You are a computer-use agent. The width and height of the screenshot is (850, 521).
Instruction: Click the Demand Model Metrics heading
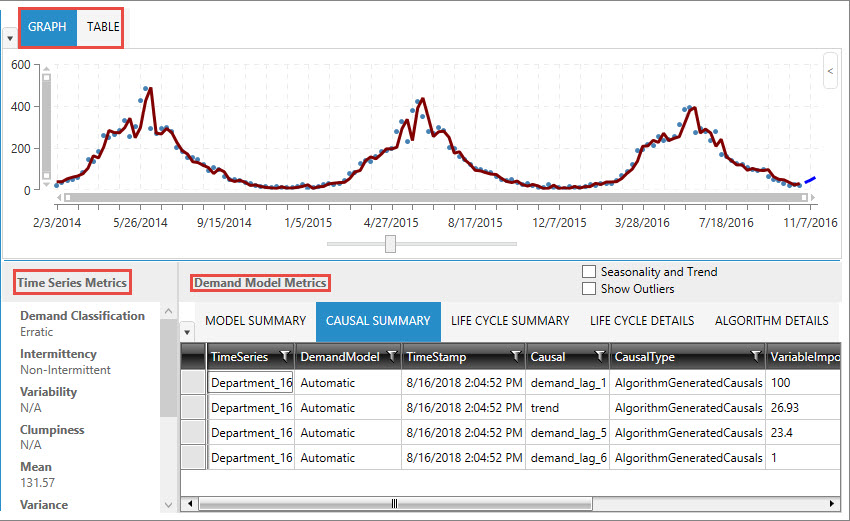coord(260,282)
